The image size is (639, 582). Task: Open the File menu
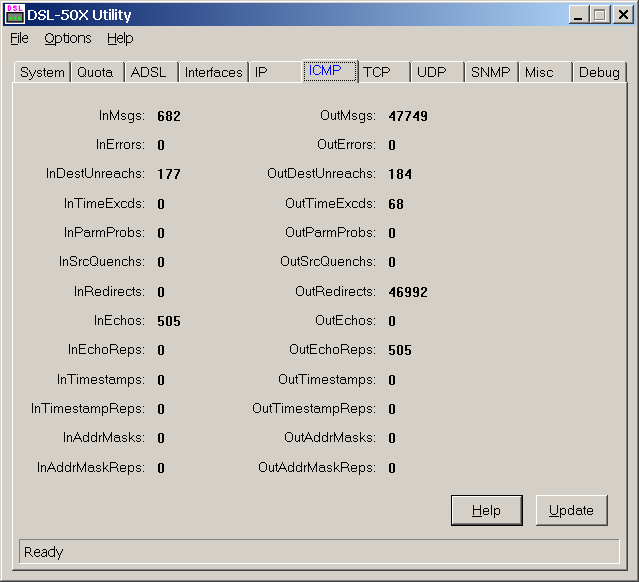point(19,38)
